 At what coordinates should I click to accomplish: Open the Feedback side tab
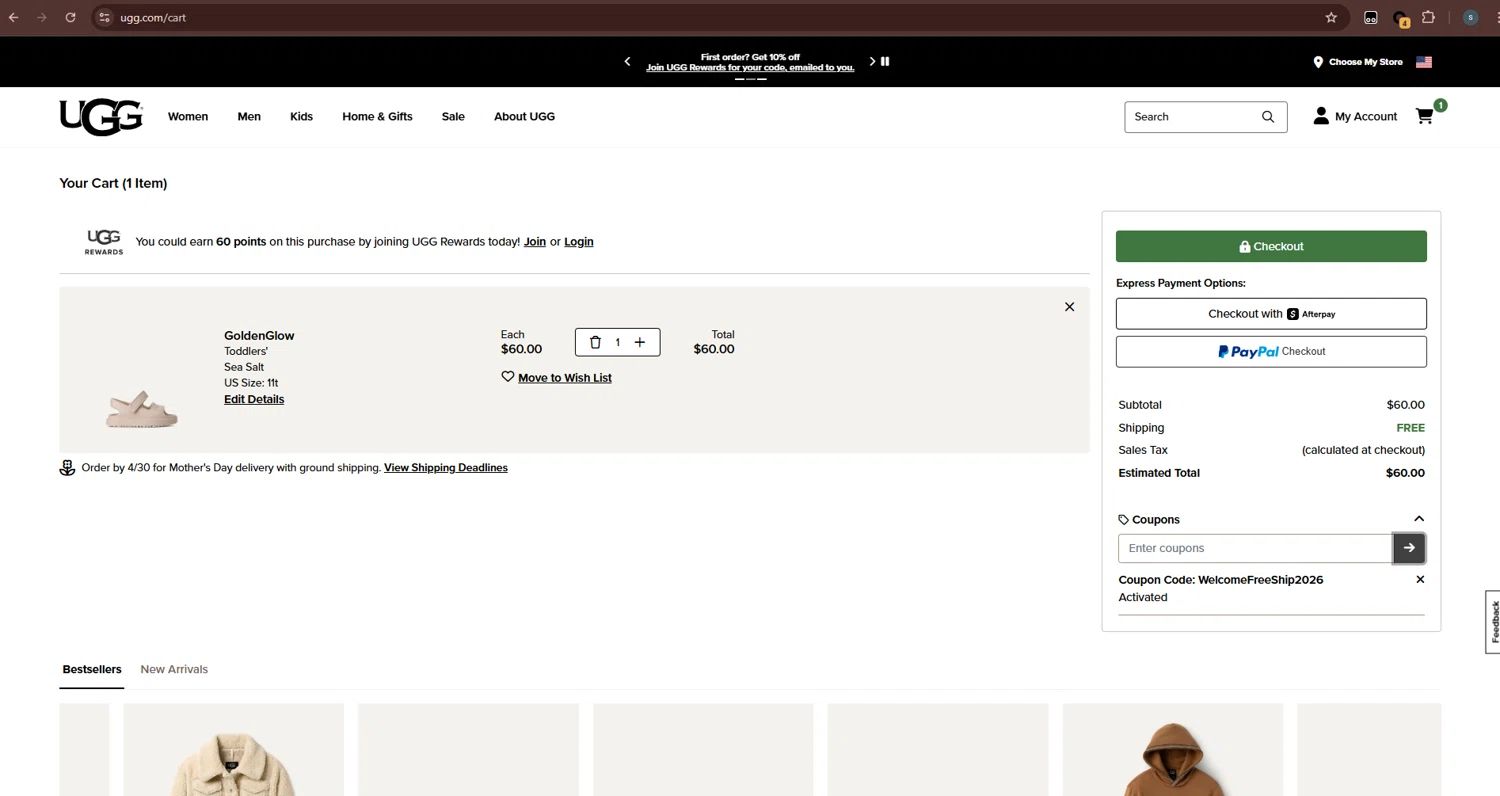point(1493,622)
